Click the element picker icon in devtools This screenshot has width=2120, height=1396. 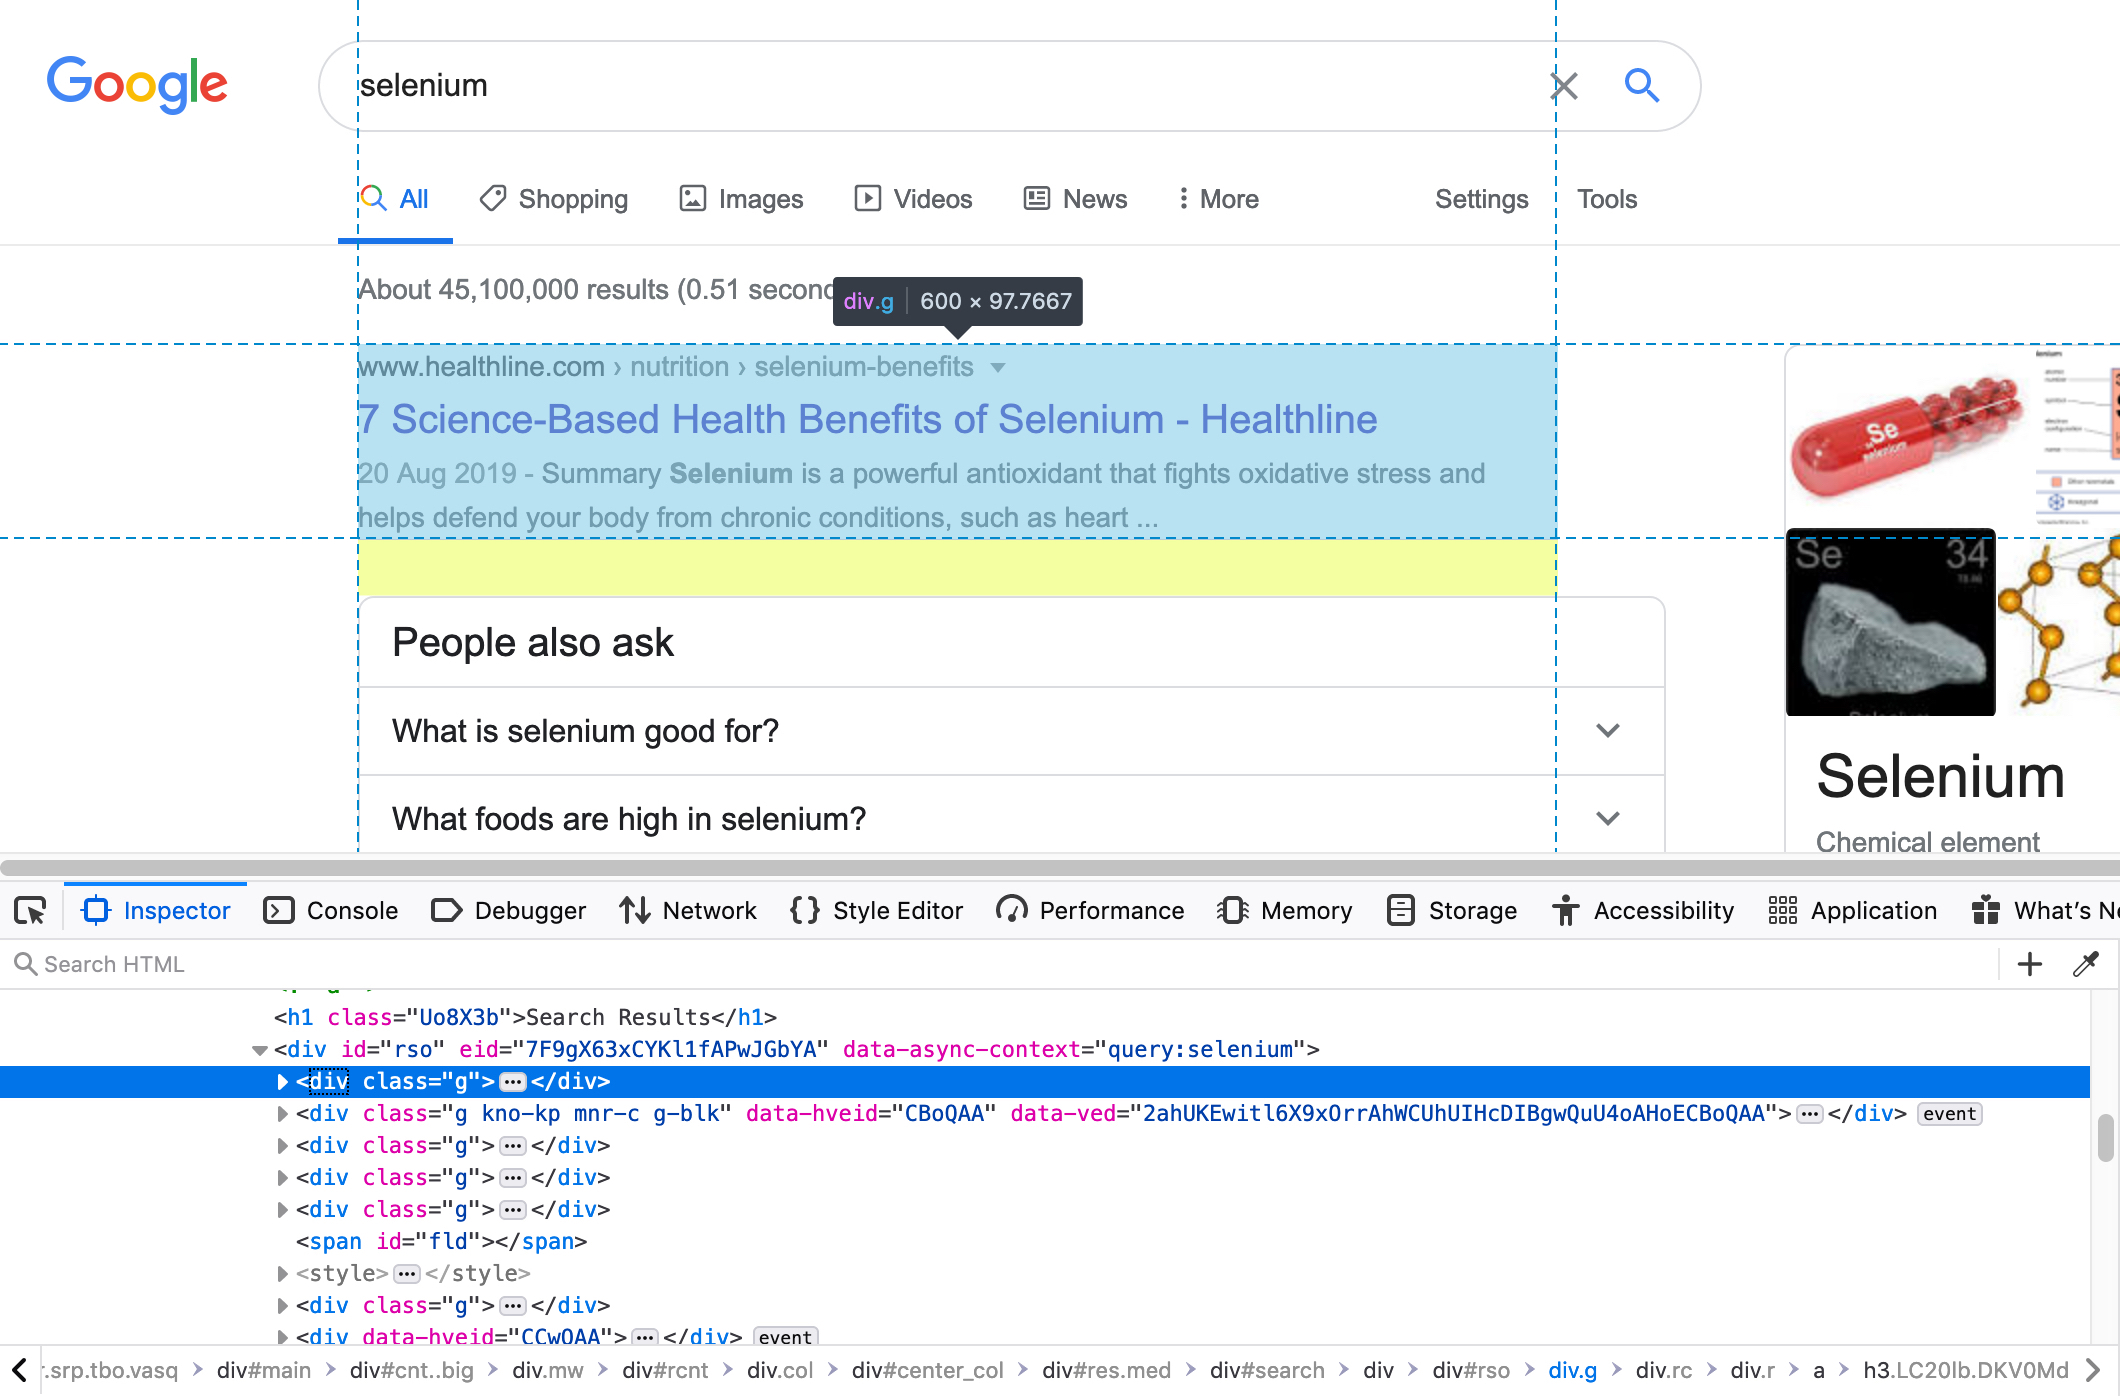tap(30, 911)
